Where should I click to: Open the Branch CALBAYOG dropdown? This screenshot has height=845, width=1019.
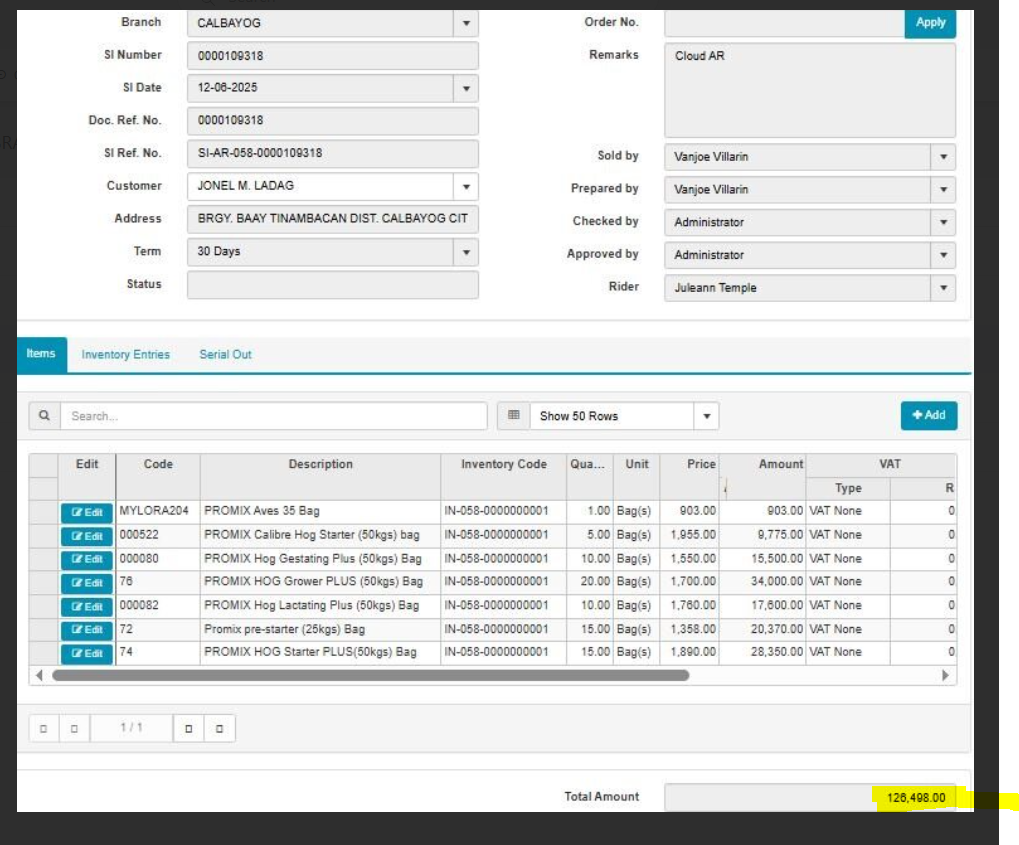(x=465, y=23)
